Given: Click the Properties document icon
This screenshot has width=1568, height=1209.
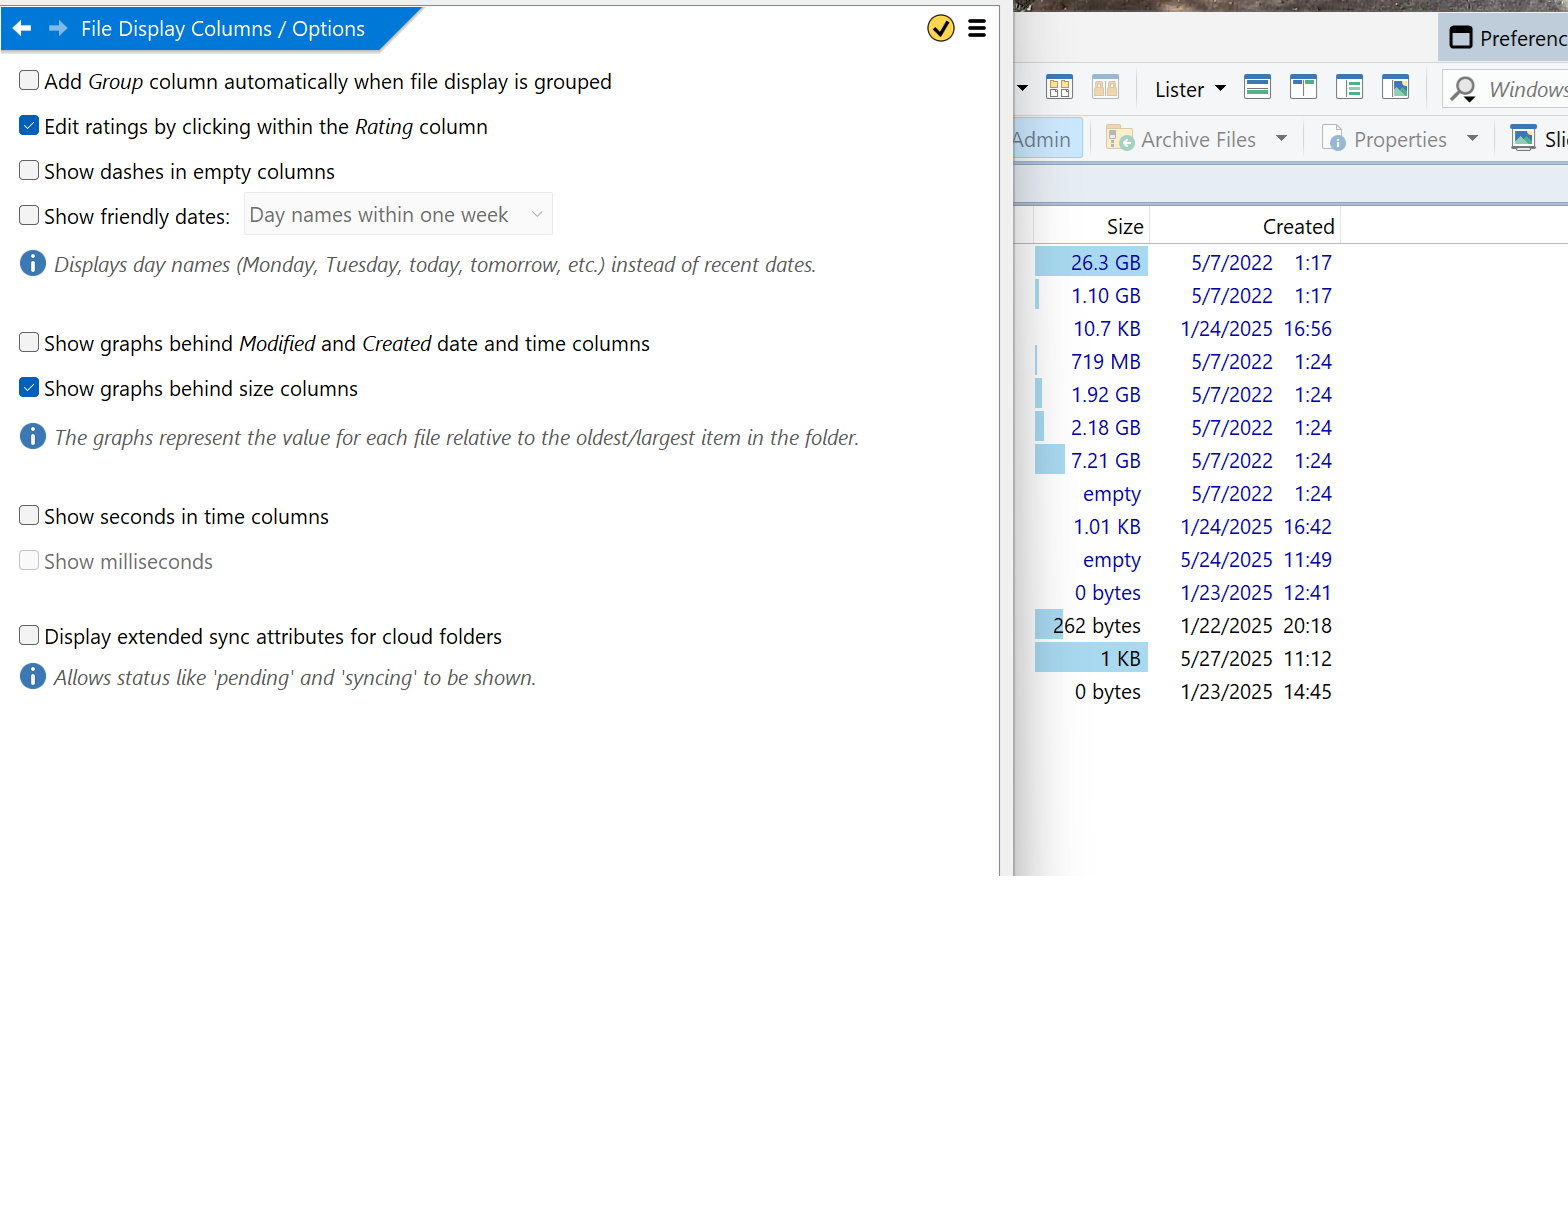Looking at the screenshot, I should 1333,138.
